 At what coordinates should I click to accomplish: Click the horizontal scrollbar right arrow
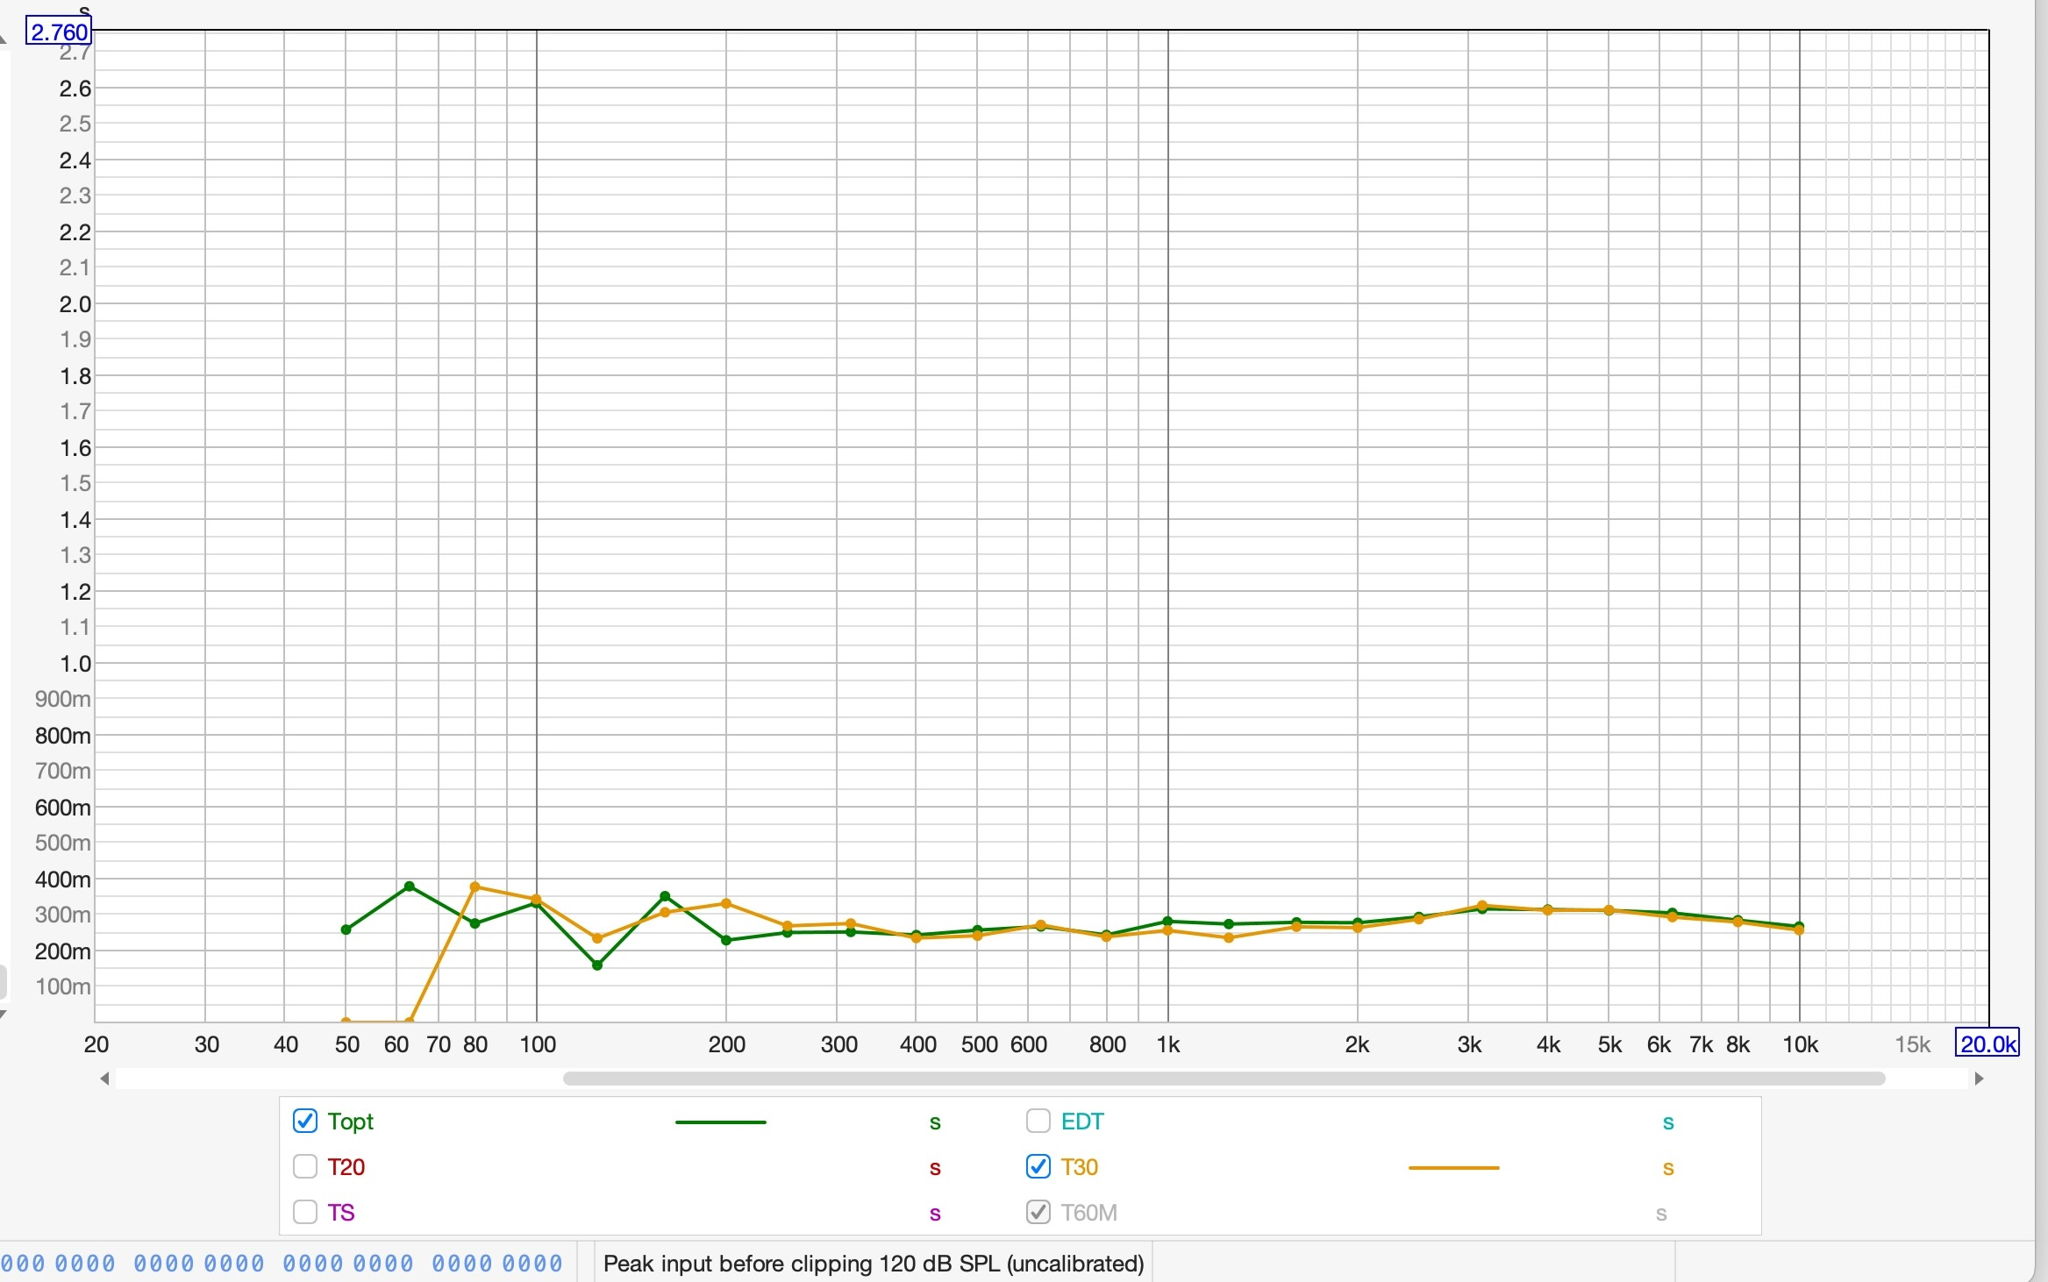click(x=1978, y=1078)
